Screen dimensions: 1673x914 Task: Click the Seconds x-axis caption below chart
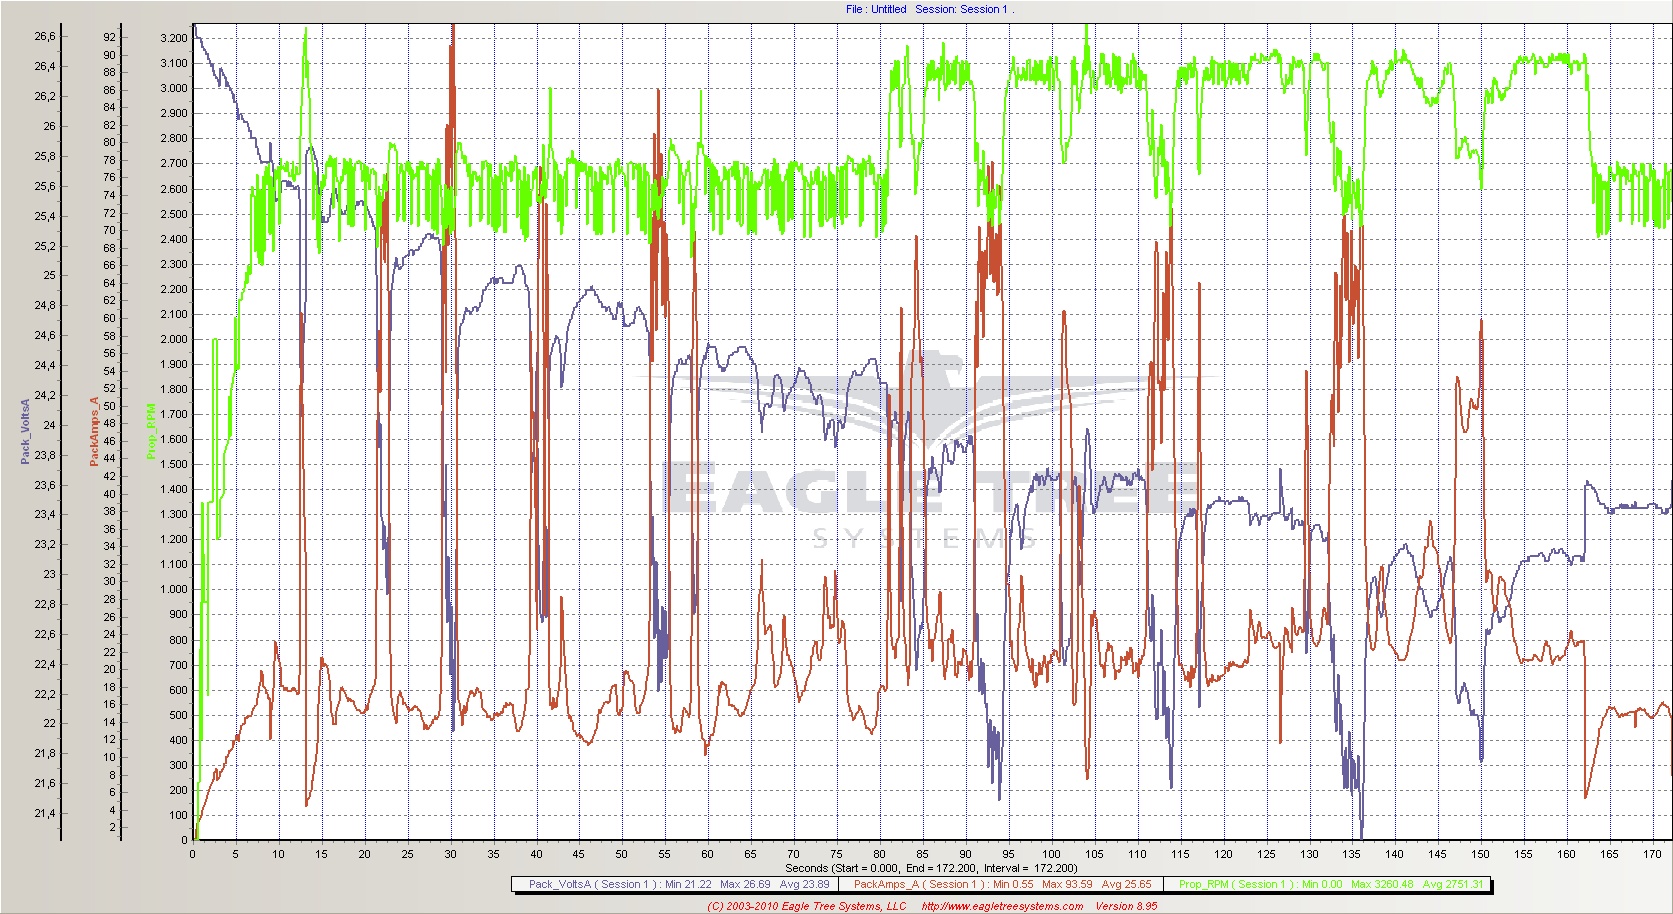point(931,868)
